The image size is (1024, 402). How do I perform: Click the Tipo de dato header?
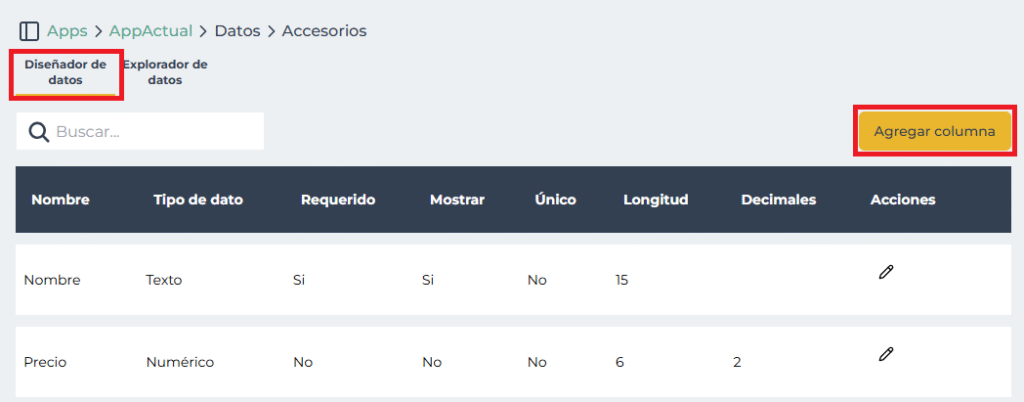[198, 200]
